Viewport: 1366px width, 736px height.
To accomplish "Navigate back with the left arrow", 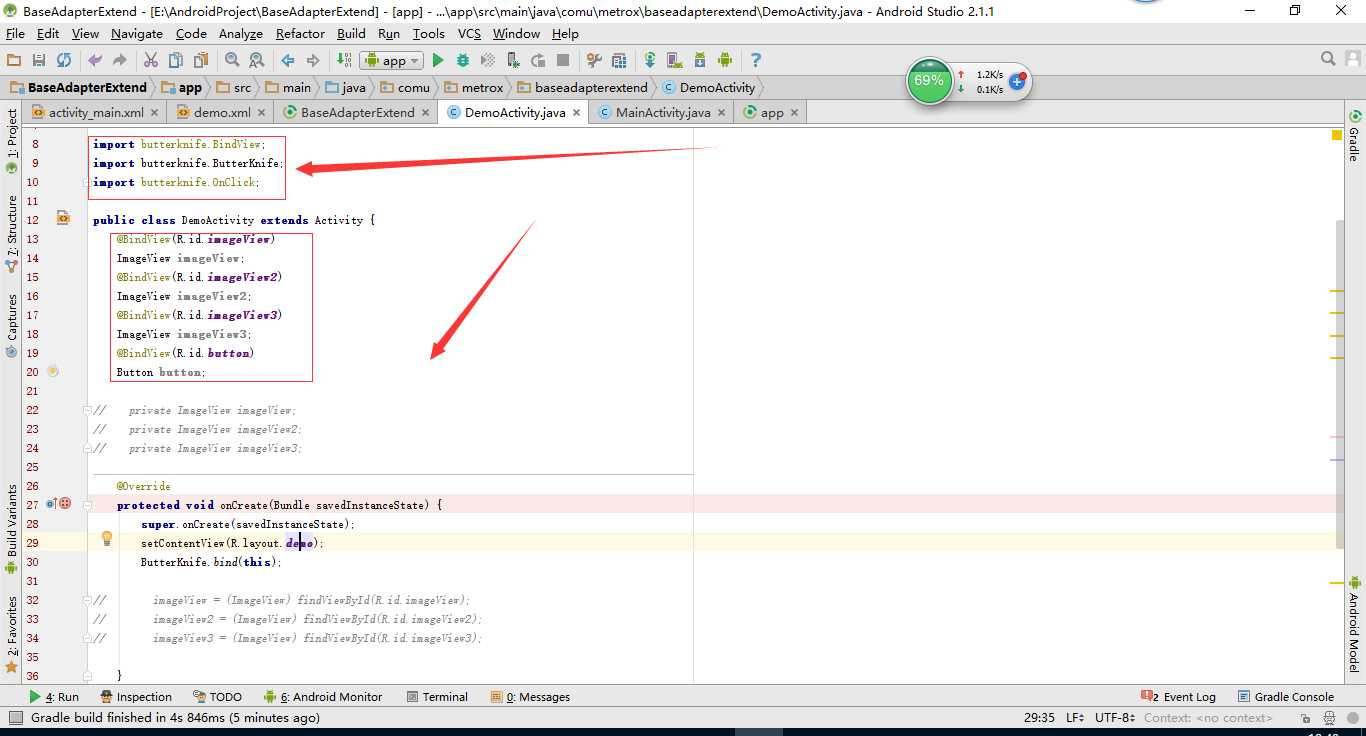I will (288, 61).
